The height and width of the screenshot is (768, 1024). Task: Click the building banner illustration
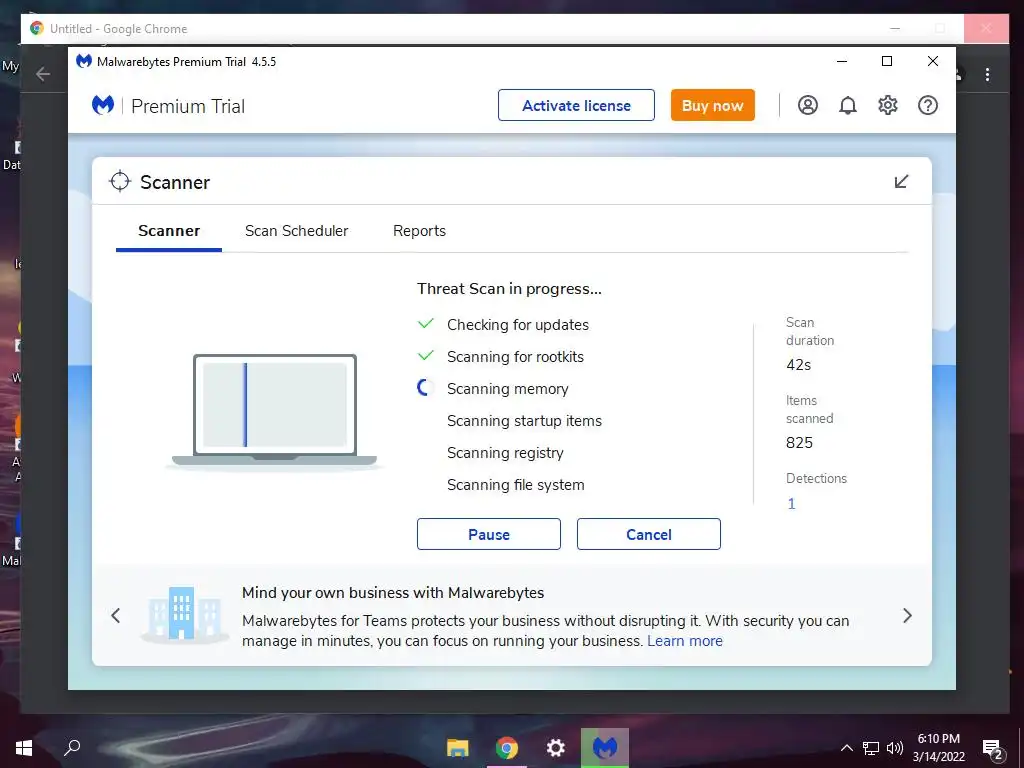[184, 614]
